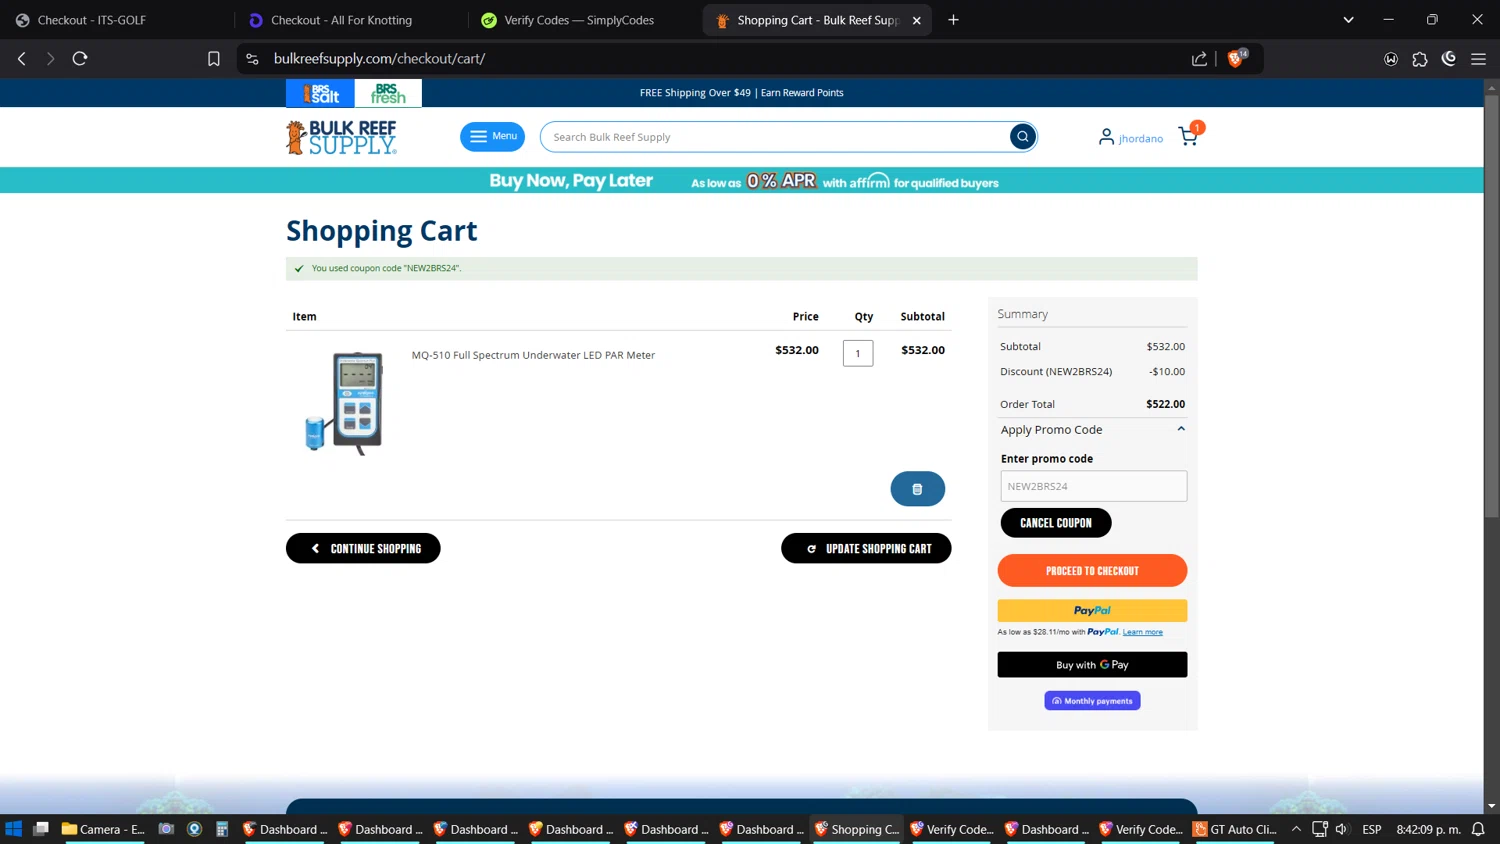The height and width of the screenshot is (844, 1500).
Task: Click Proceed to Checkout button
Action: 1092,570
